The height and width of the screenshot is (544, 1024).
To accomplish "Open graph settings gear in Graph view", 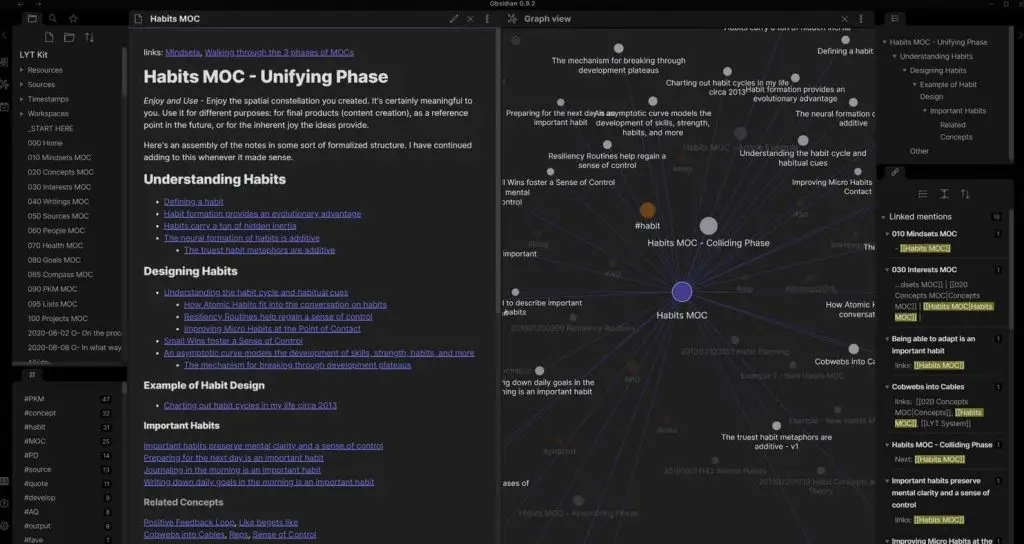I will click(515, 40).
